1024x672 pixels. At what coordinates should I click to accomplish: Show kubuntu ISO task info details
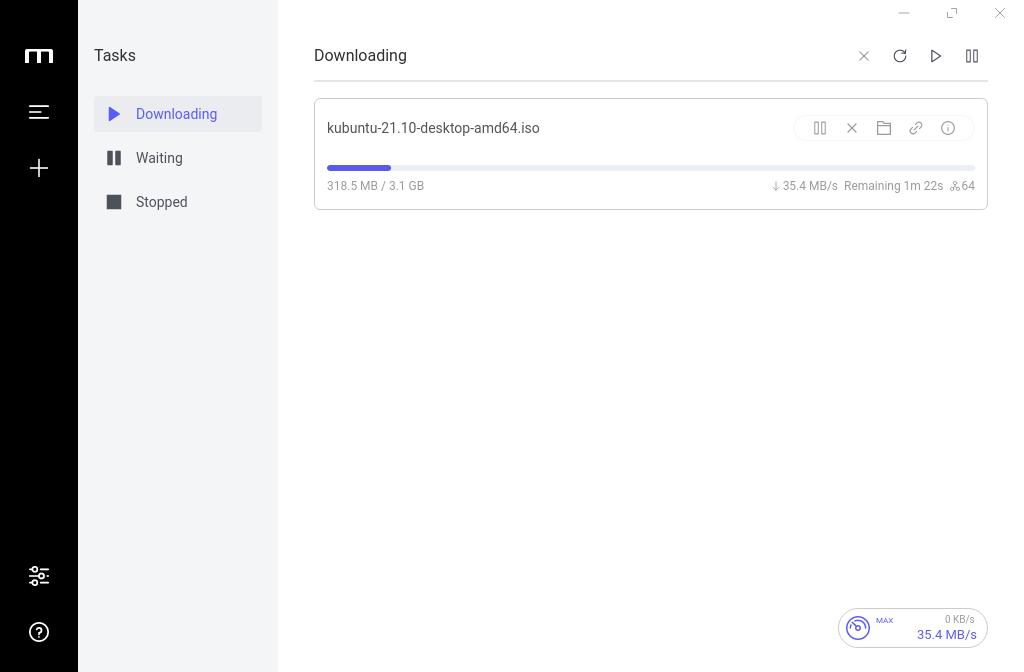point(948,128)
